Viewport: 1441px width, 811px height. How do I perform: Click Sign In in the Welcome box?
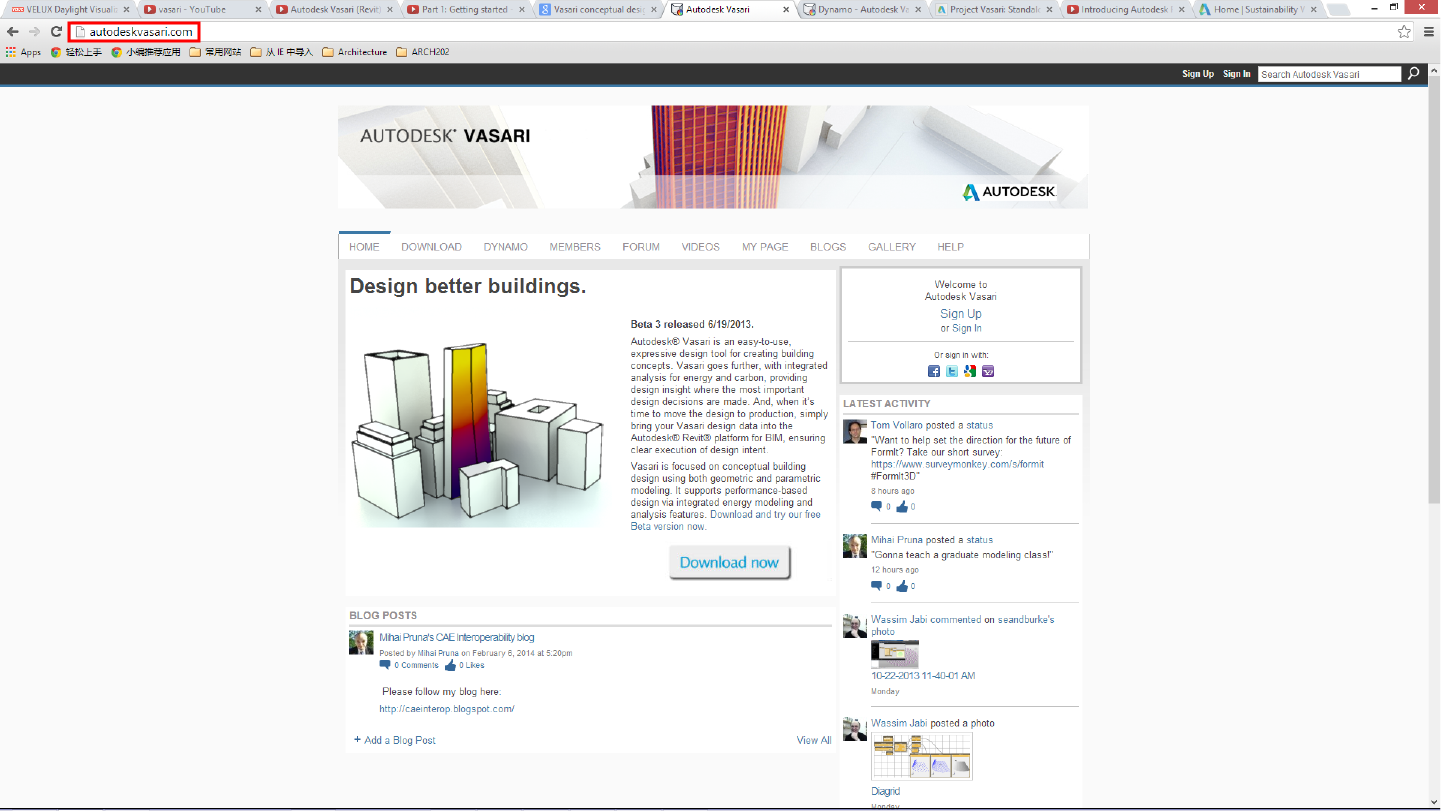coord(967,328)
